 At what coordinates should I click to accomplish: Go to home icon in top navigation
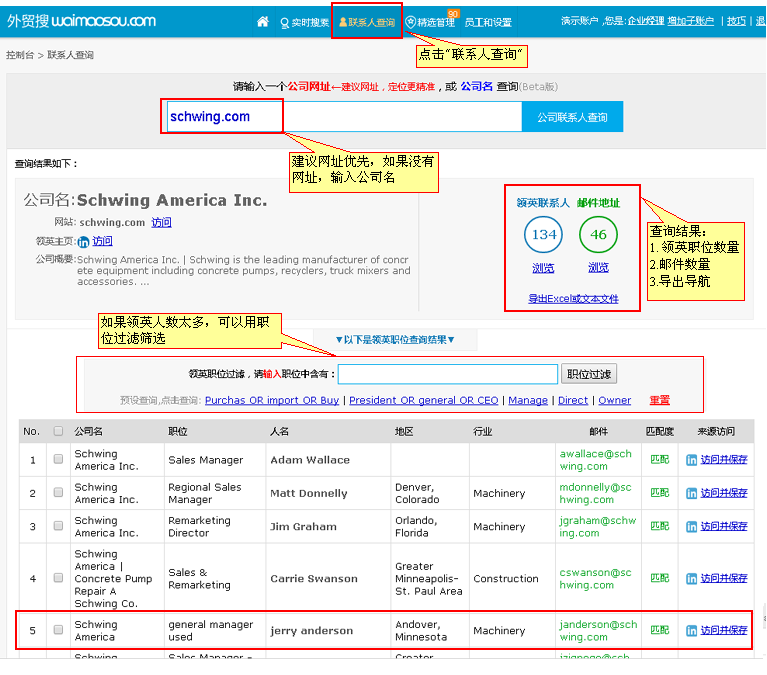click(x=263, y=22)
